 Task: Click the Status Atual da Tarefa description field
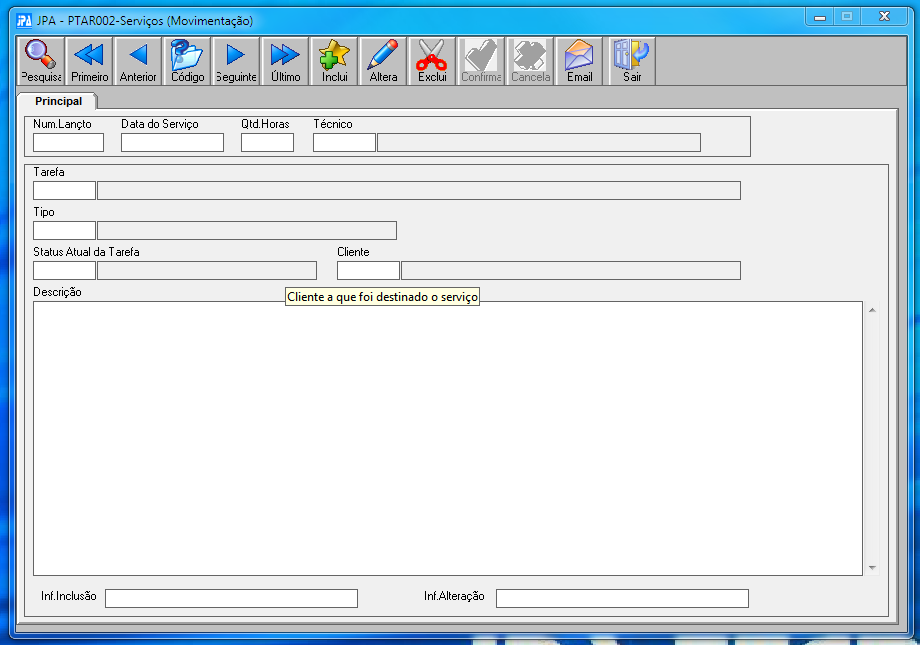pos(207,271)
